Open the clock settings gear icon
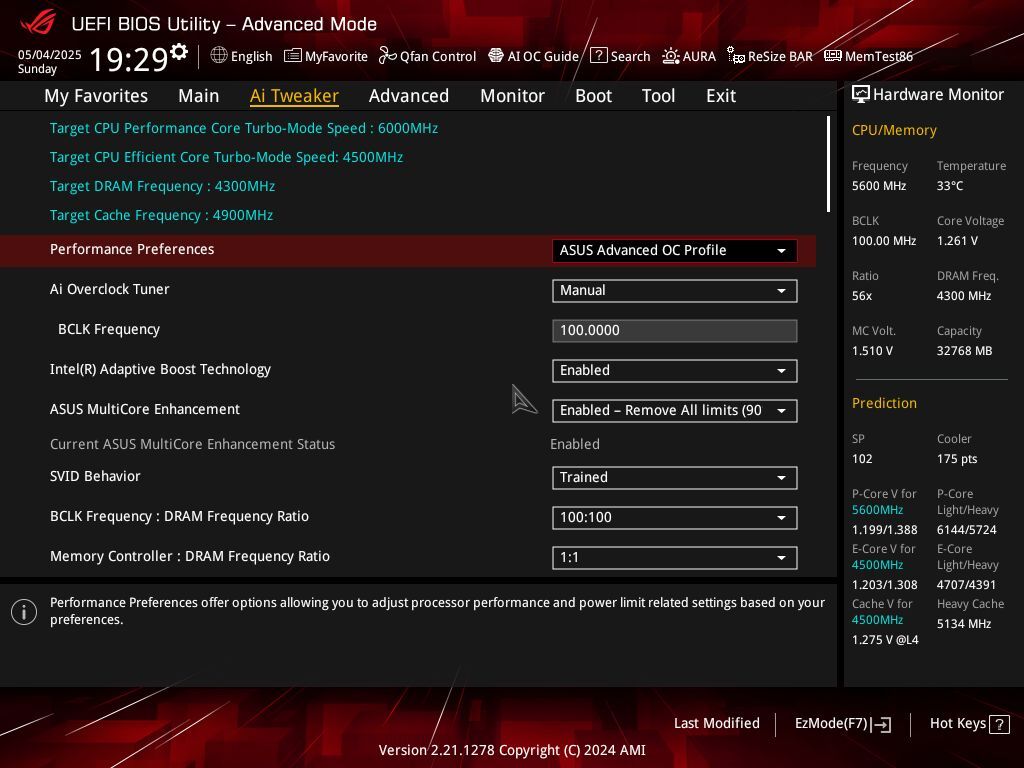 [x=179, y=51]
